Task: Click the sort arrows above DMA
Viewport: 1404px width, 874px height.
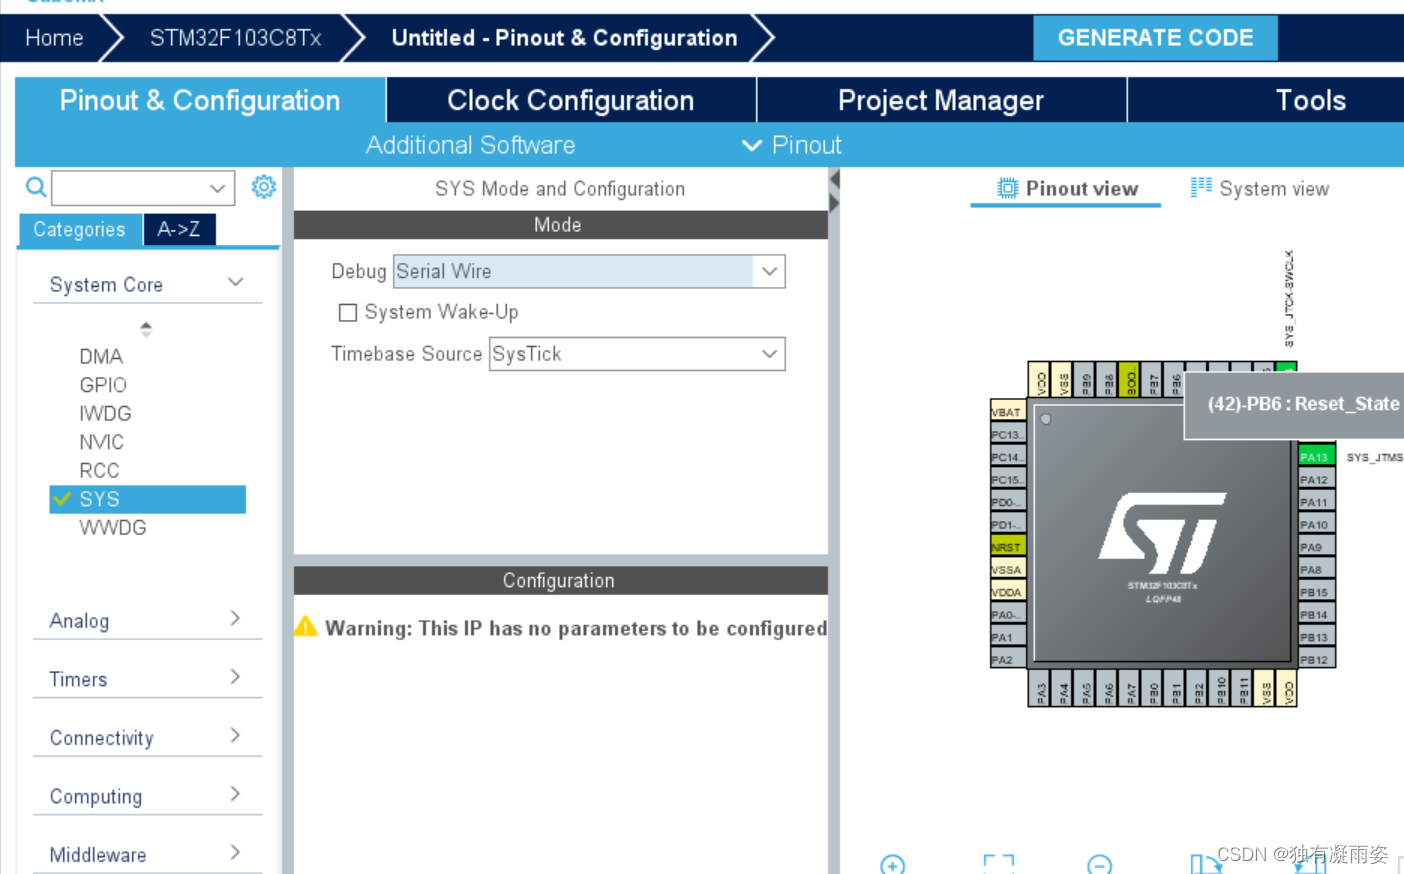Action: [x=146, y=329]
